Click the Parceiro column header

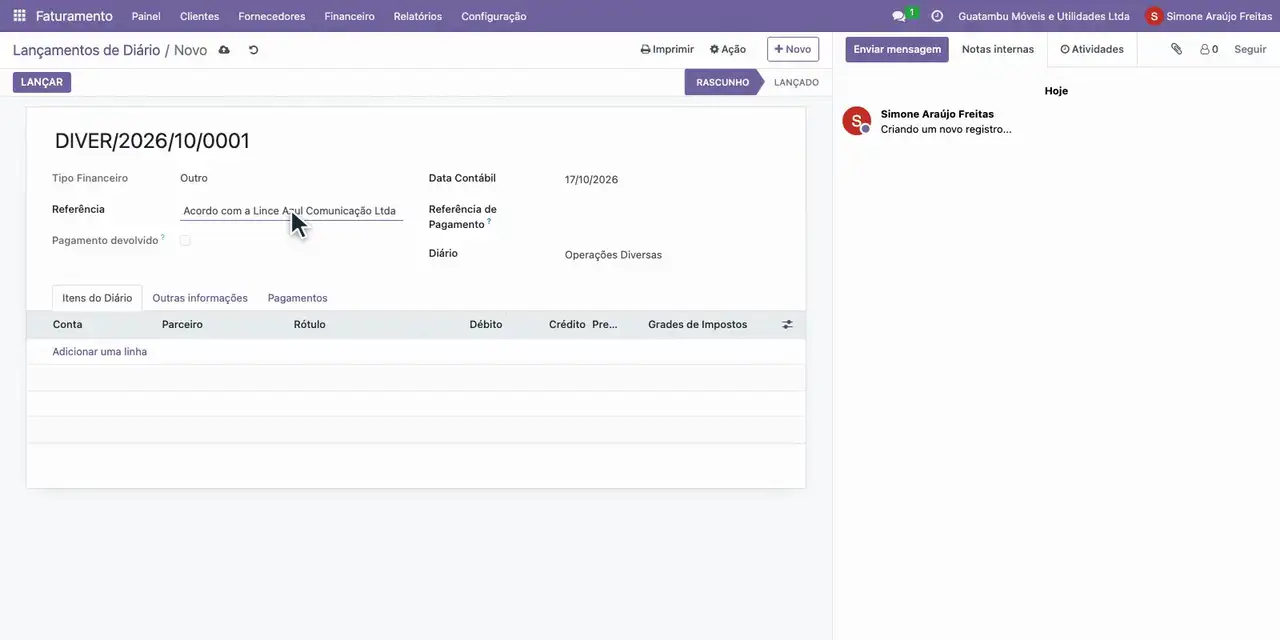182,325
